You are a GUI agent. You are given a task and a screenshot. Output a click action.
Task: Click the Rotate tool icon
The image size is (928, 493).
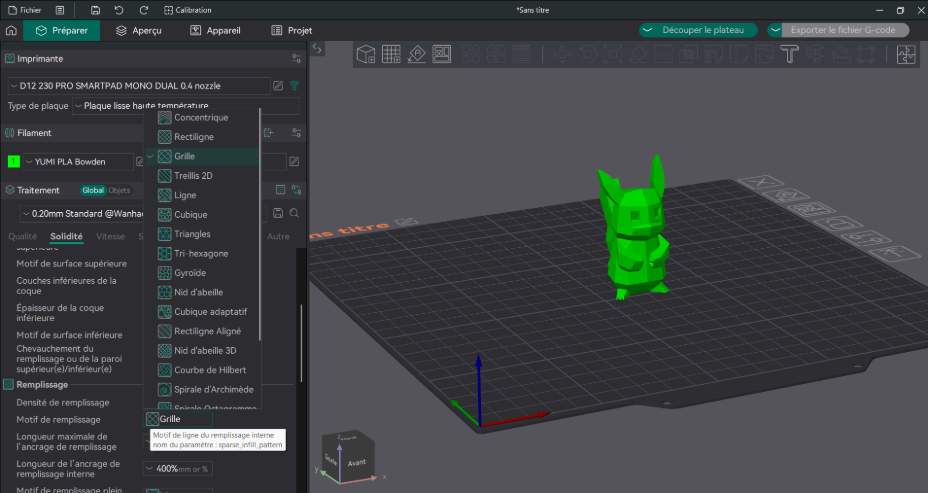coord(587,54)
